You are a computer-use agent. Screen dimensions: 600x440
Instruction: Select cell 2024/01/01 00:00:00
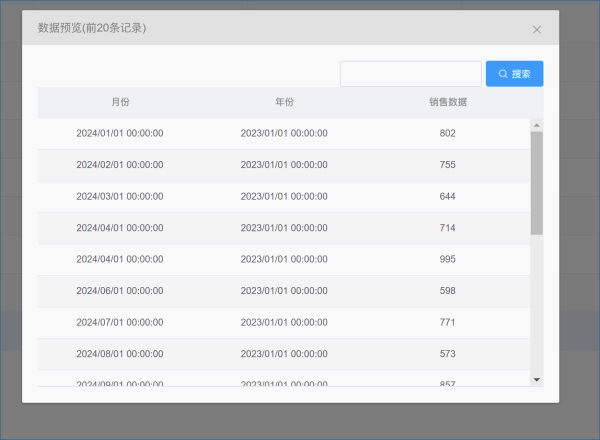[120, 133]
